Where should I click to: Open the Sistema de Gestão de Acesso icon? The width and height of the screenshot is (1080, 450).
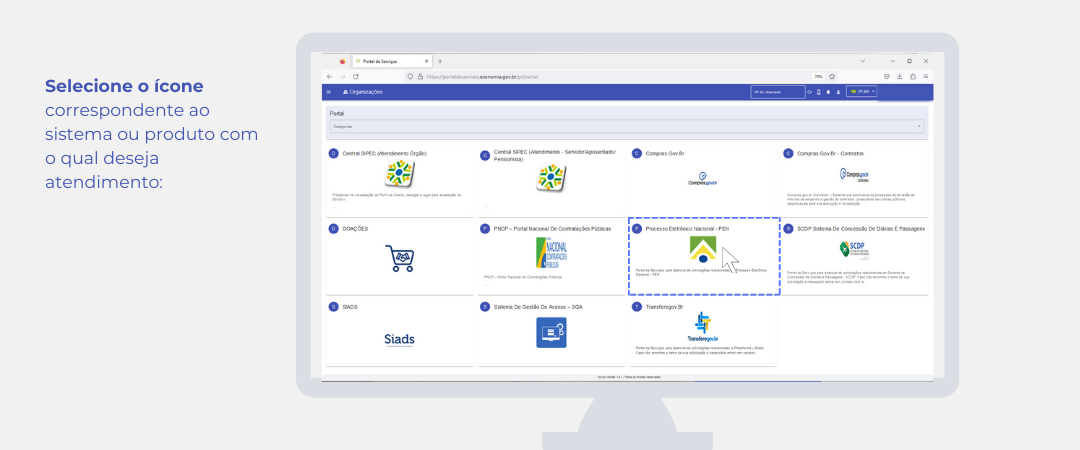[551, 332]
